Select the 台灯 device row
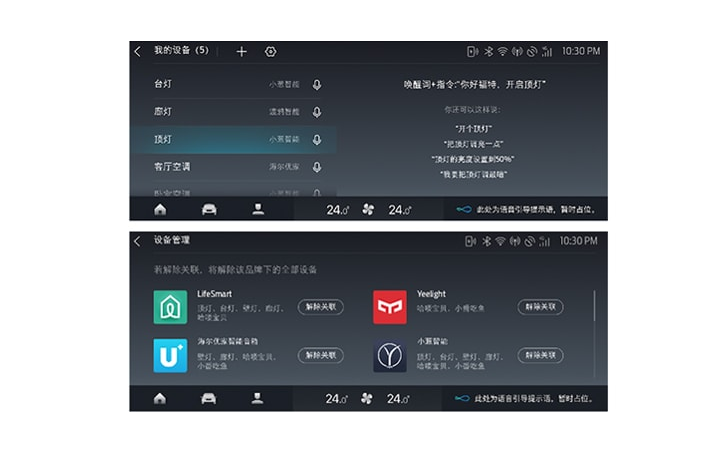The height and width of the screenshot is (472, 710). click(x=233, y=85)
